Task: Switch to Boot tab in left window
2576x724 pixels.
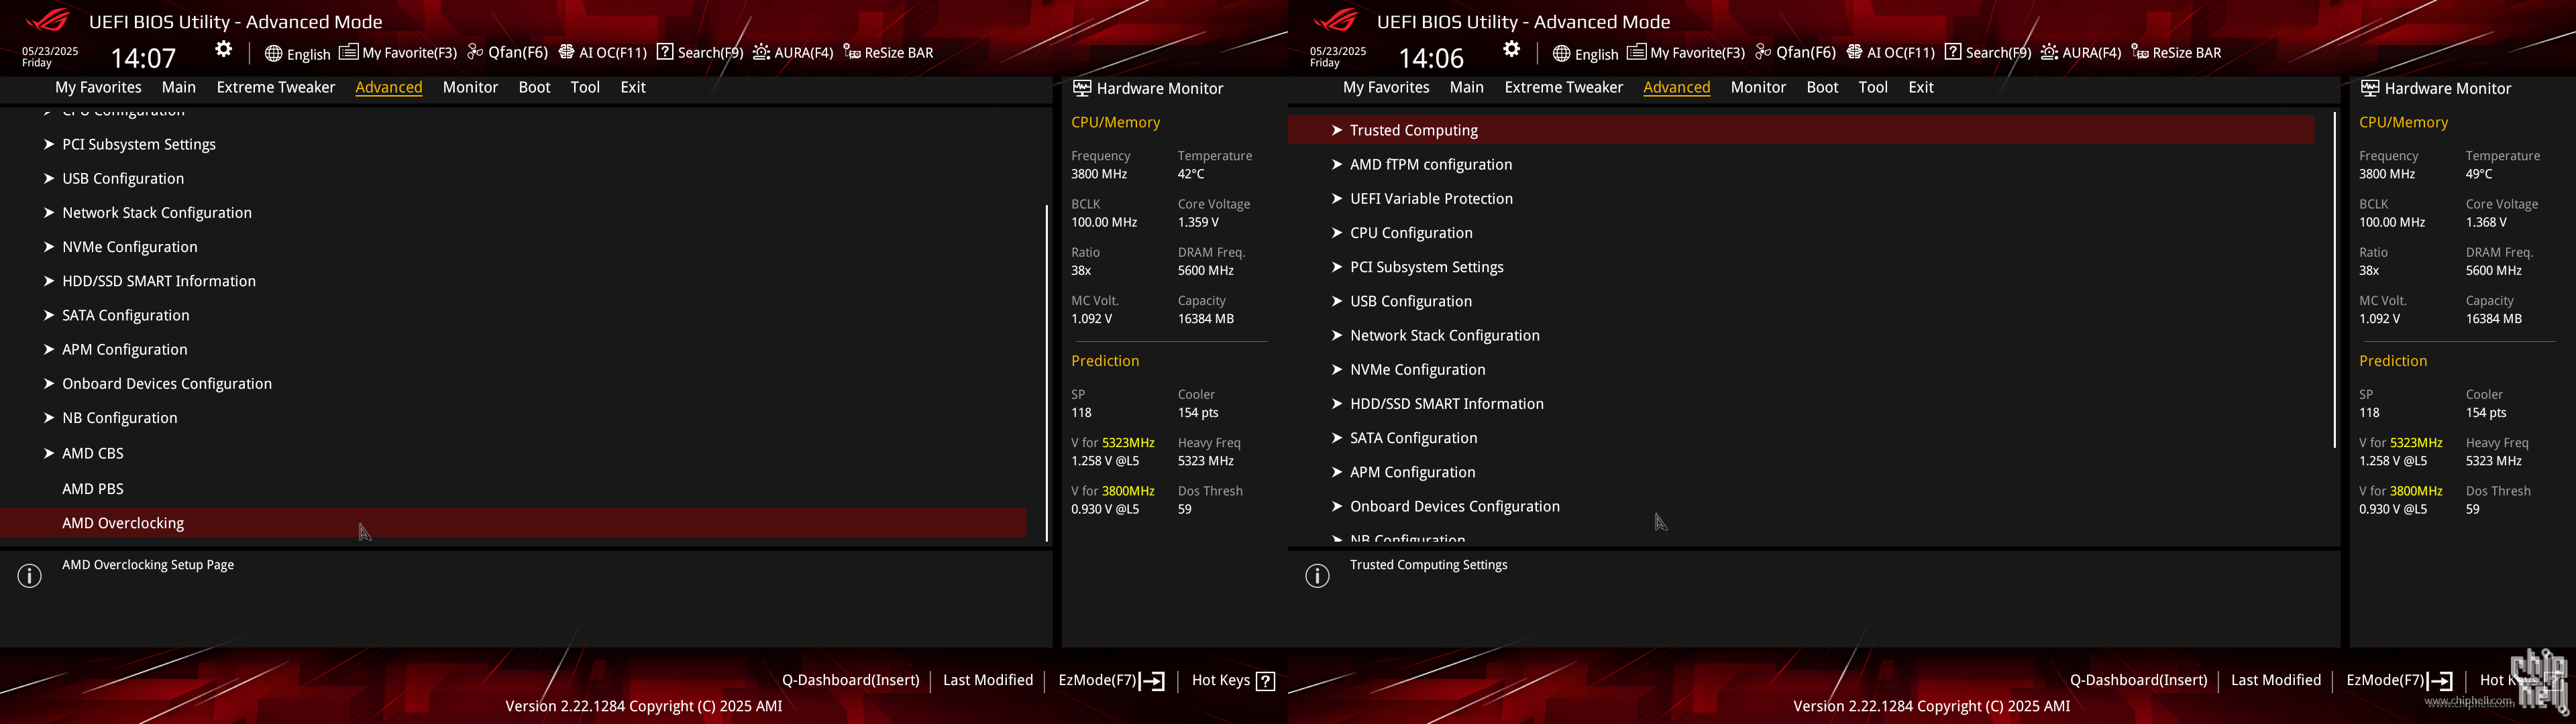Action: pos(534,87)
